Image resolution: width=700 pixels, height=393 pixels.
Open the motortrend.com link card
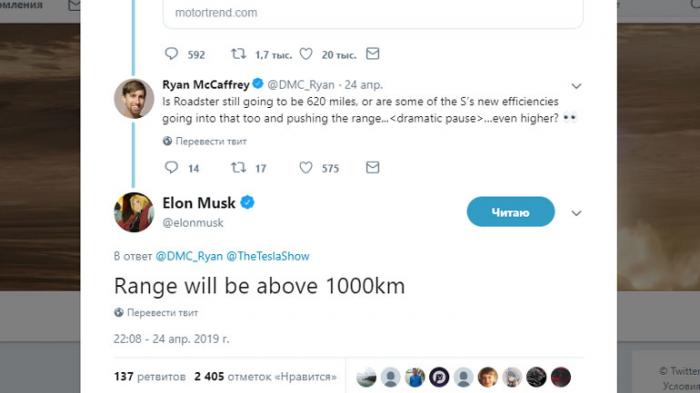(373, 13)
